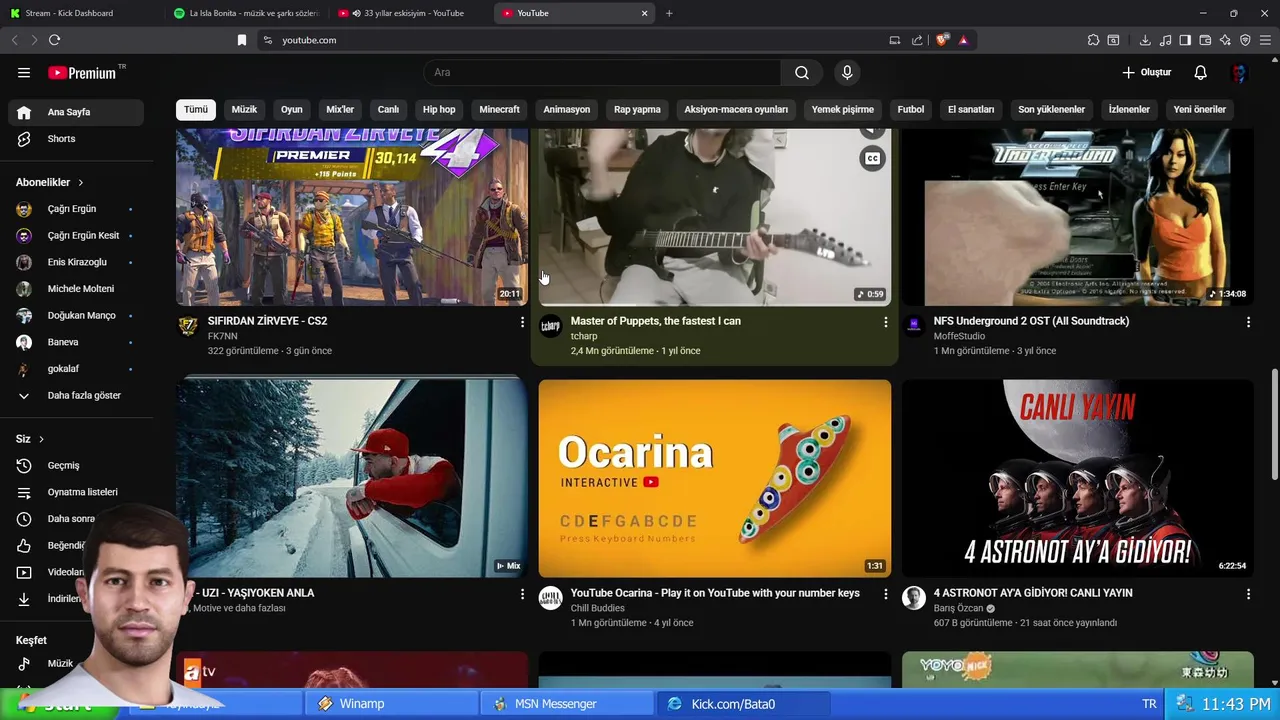Open the Ocarina Interactive video thumbnail
The height and width of the screenshot is (720, 1280).
(715, 478)
